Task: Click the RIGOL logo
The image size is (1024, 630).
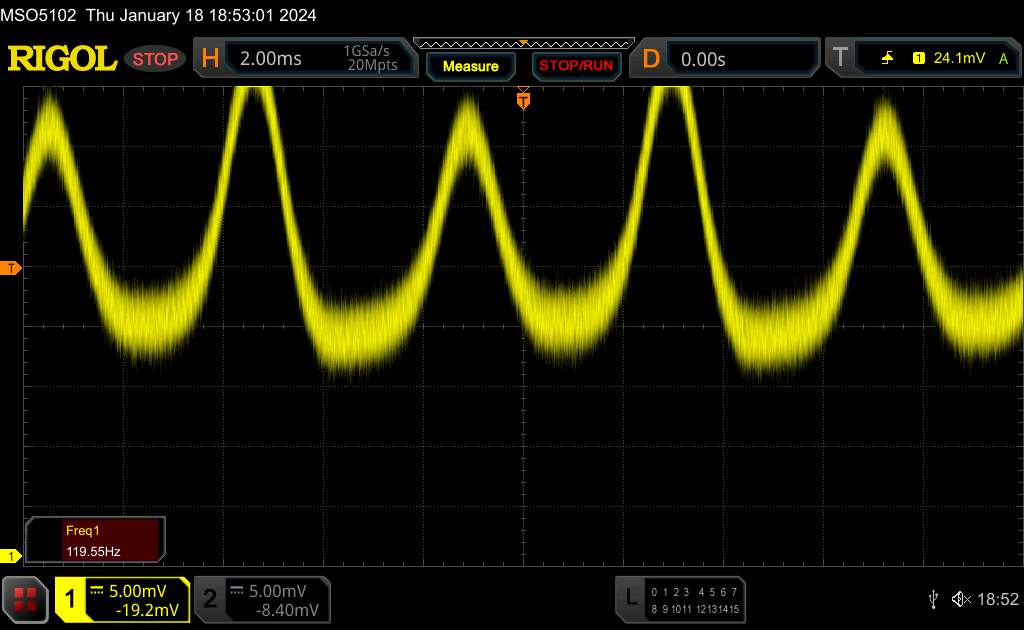Action: pos(62,59)
